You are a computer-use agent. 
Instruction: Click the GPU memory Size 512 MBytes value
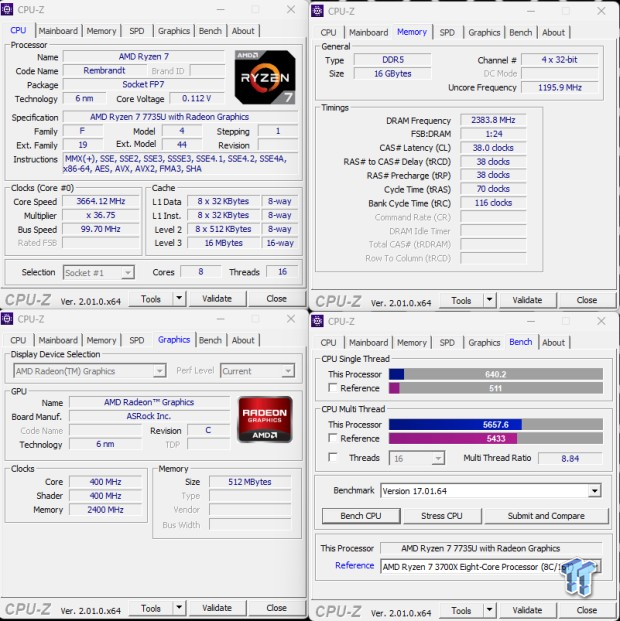pos(250,482)
